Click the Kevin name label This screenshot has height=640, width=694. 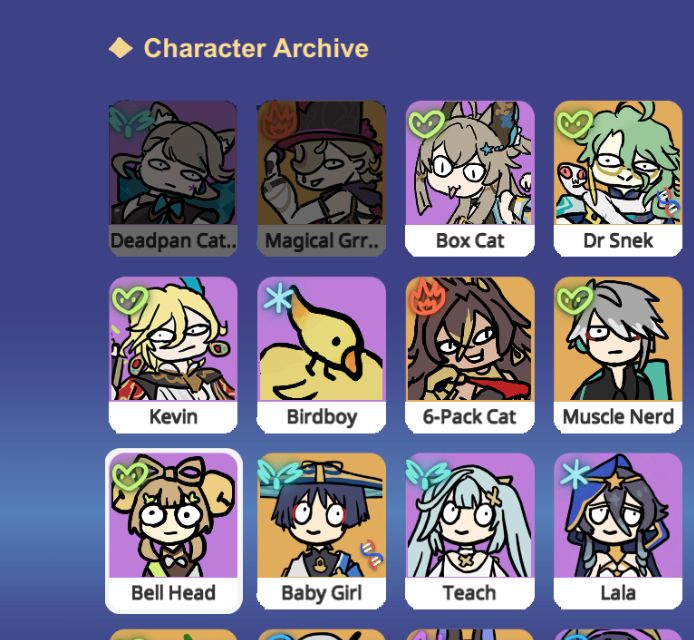(173, 416)
